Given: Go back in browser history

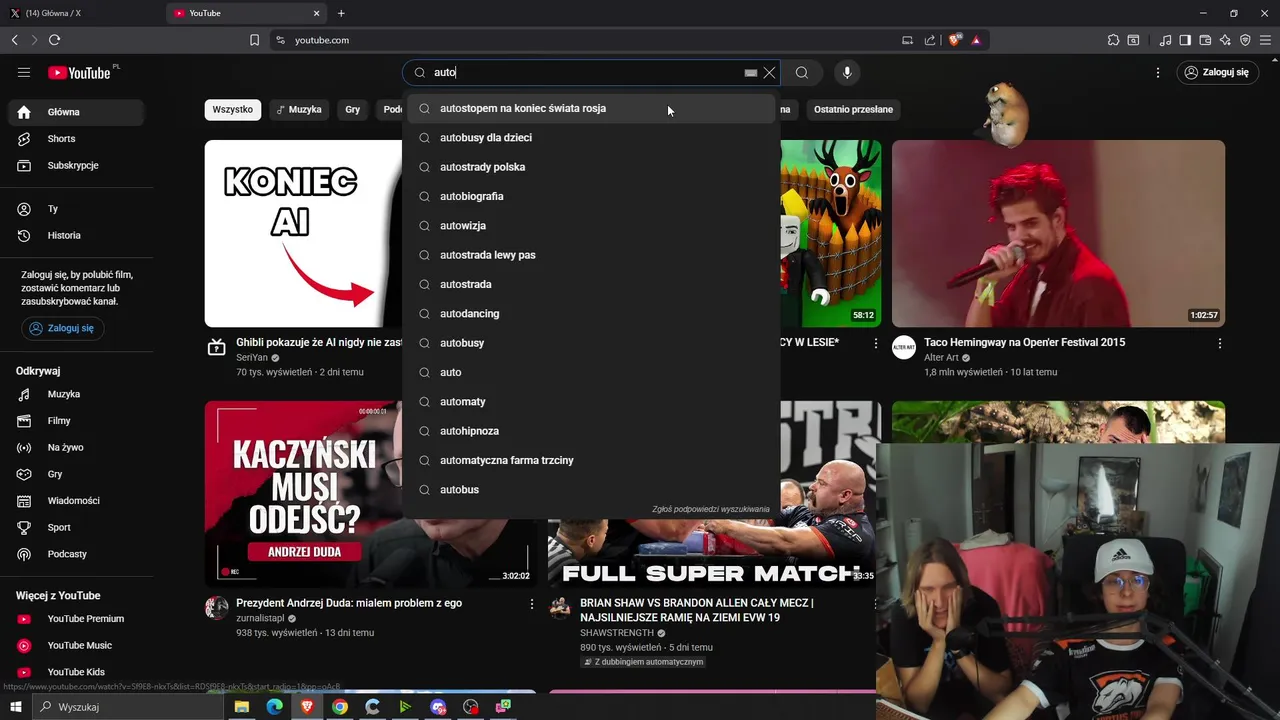Looking at the screenshot, I should point(14,40).
